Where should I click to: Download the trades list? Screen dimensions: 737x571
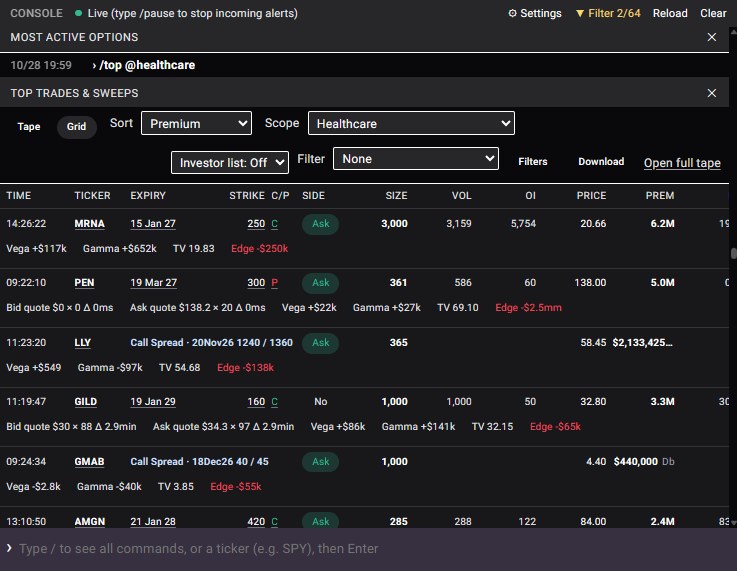[x=601, y=162]
